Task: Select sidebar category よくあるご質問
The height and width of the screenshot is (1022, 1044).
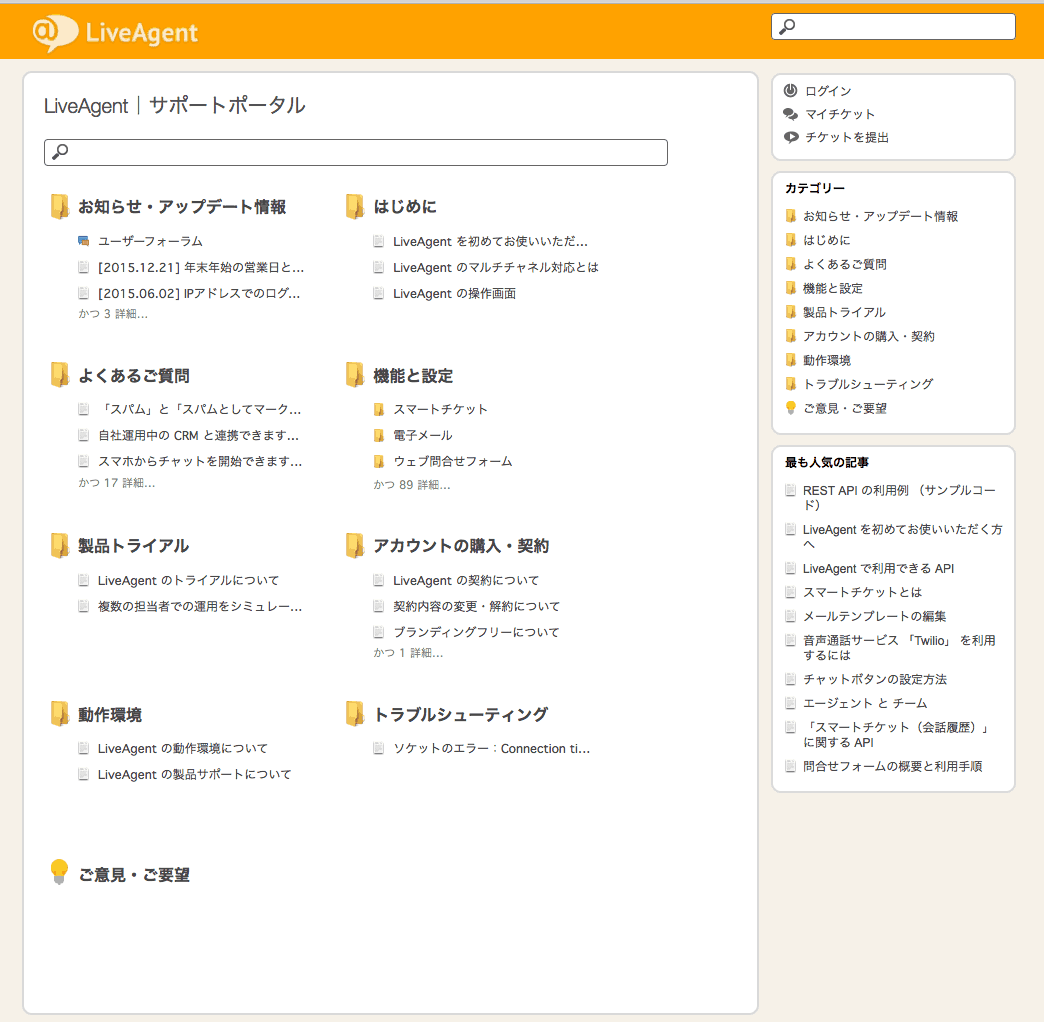Action: (844, 264)
